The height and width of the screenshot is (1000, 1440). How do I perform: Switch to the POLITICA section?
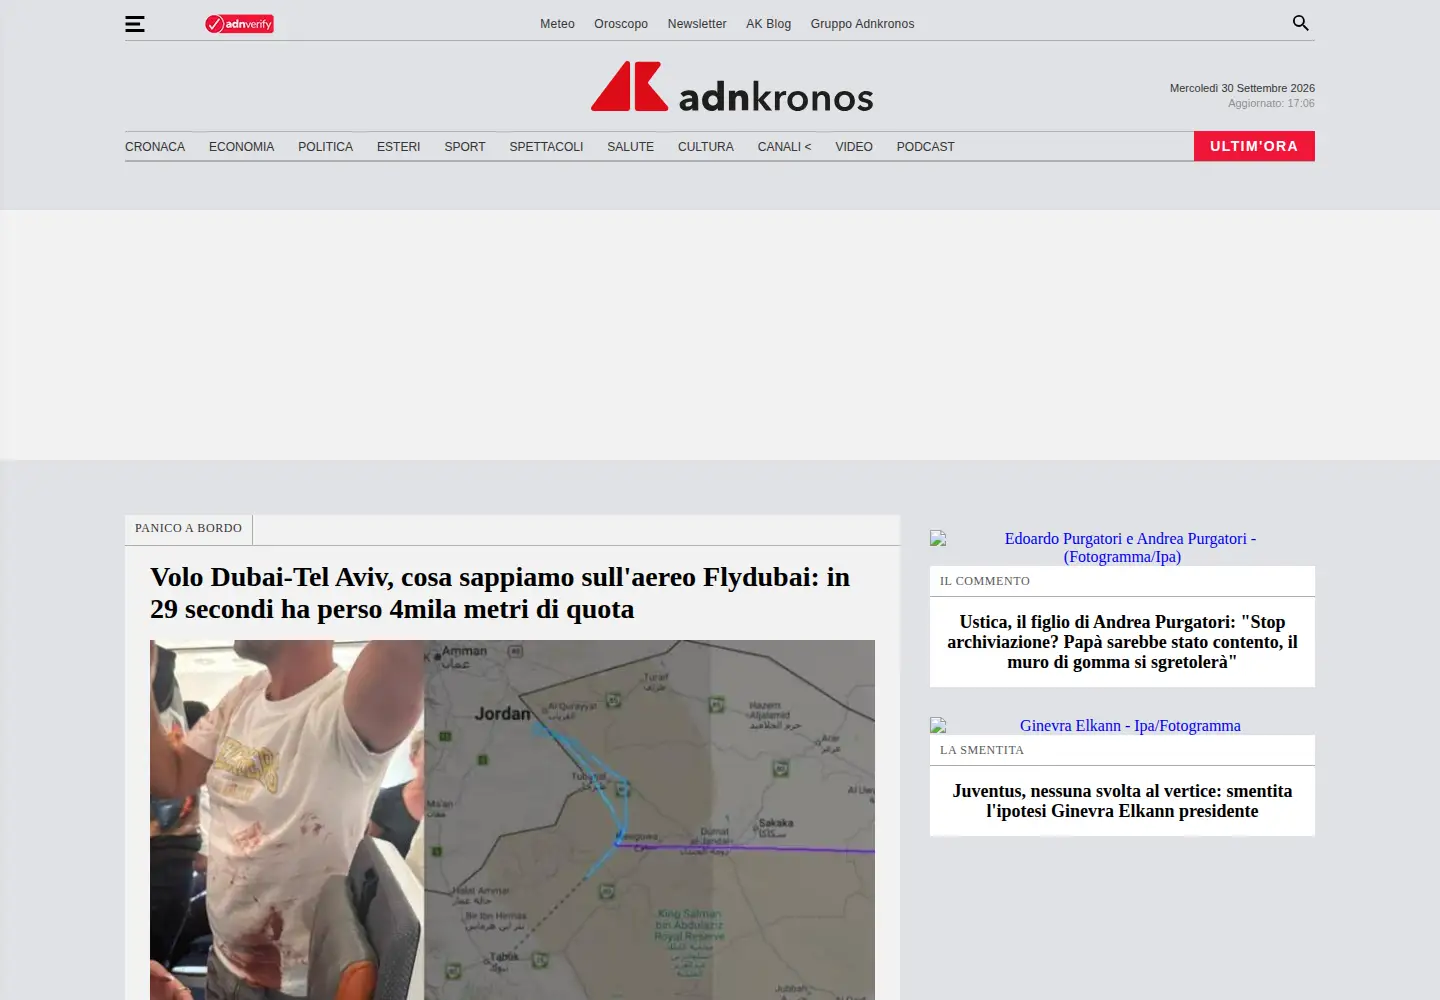325,147
